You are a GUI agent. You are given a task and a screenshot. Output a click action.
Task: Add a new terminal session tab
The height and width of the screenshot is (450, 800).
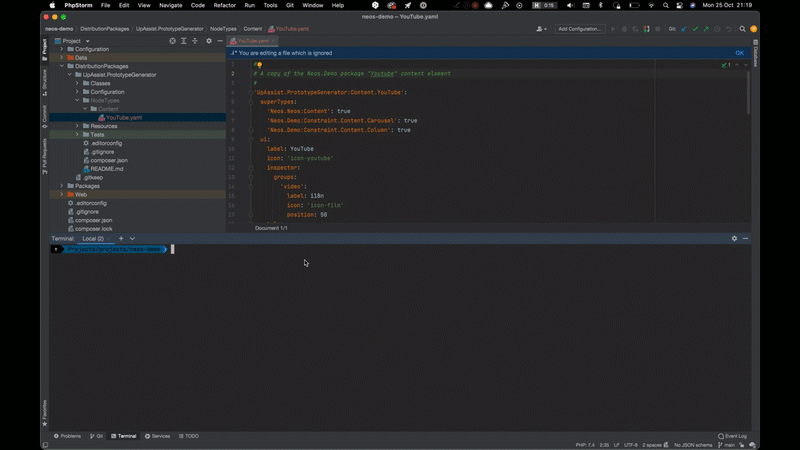pos(121,238)
